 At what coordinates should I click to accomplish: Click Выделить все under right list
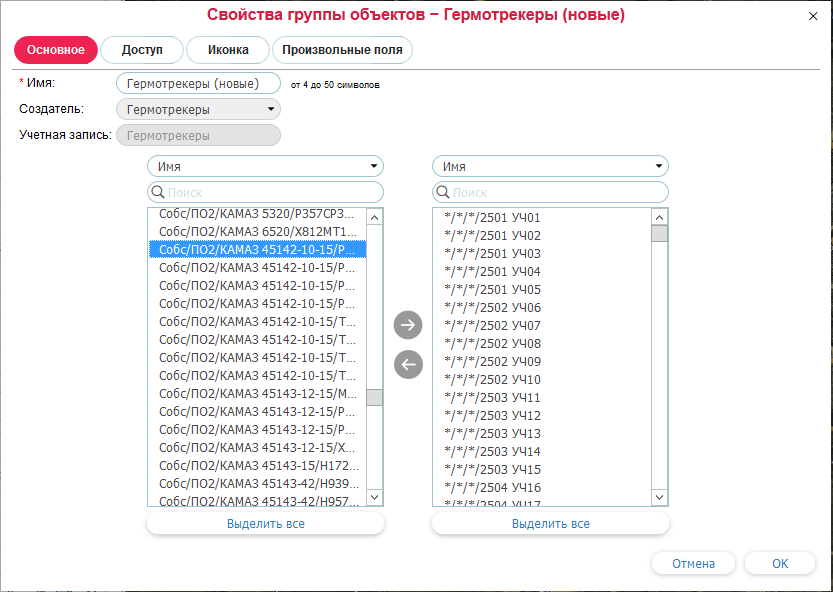click(550, 523)
